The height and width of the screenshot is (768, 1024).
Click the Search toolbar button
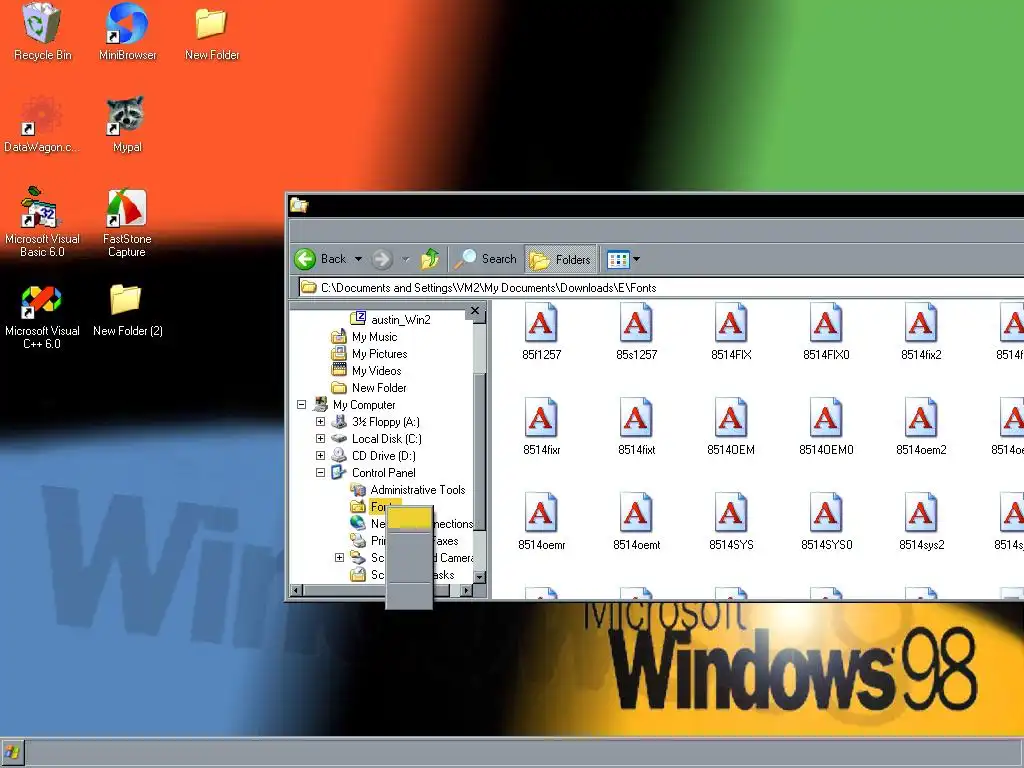tap(485, 259)
